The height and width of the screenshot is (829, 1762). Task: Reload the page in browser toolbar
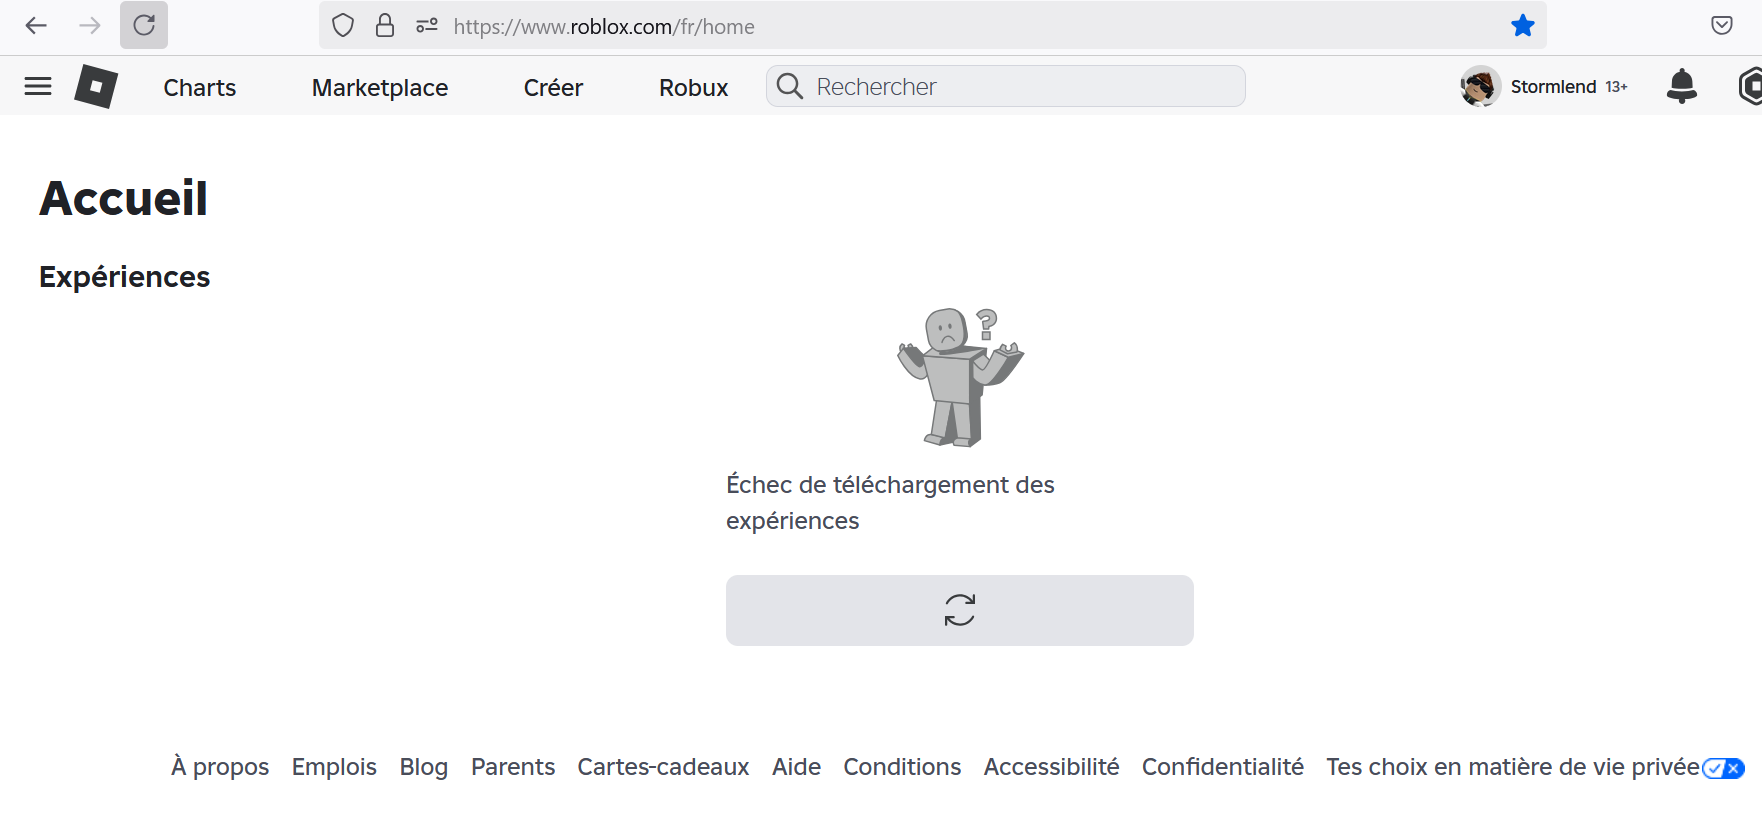click(x=144, y=26)
